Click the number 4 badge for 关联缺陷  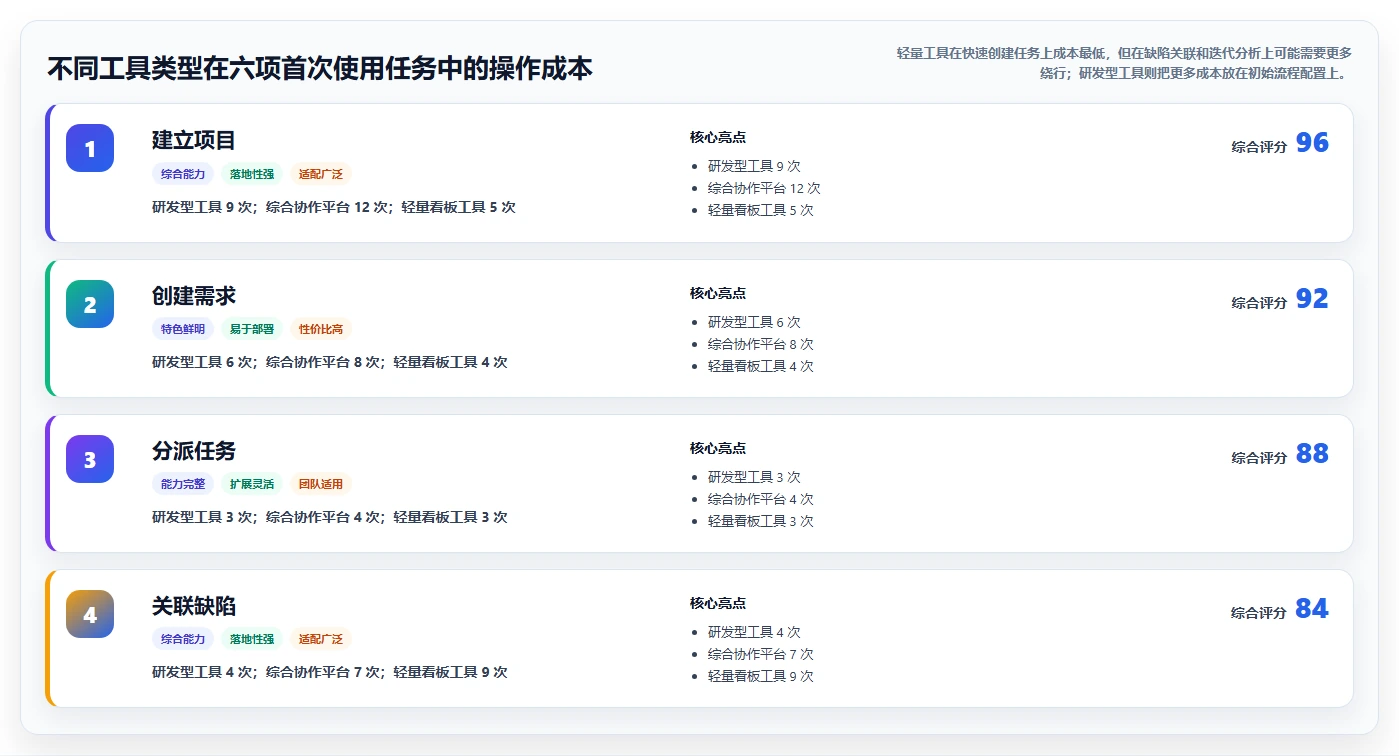pos(90,614)
